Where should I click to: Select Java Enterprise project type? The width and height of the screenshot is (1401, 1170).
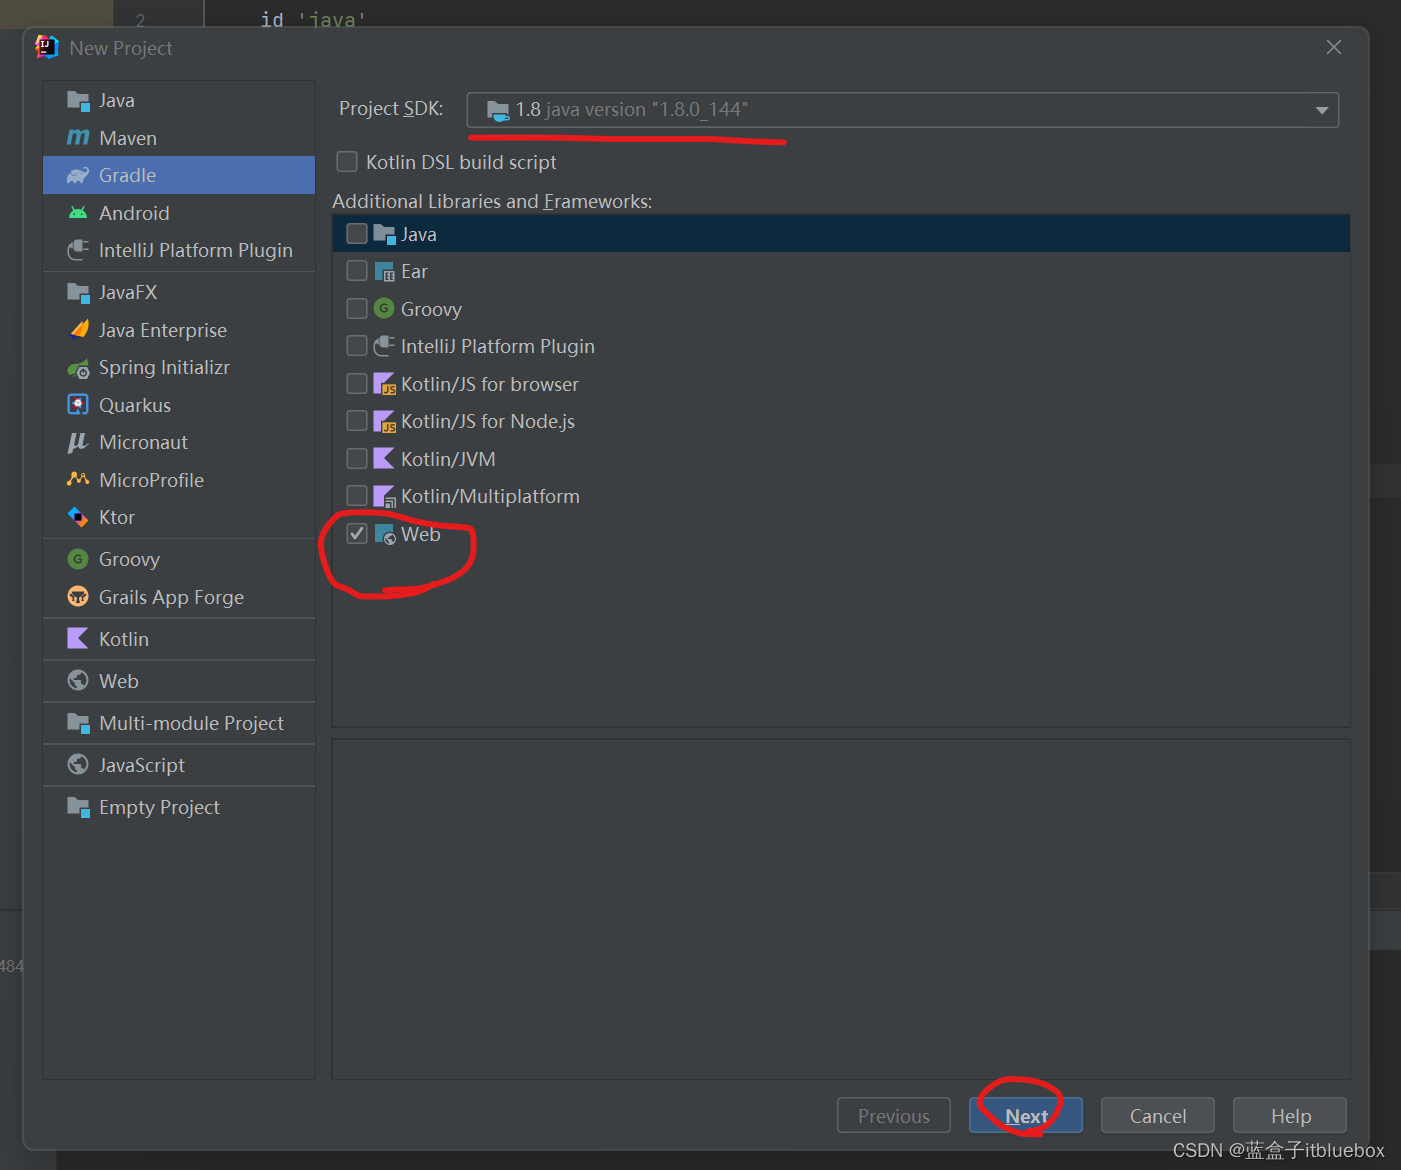click(179, 330)
